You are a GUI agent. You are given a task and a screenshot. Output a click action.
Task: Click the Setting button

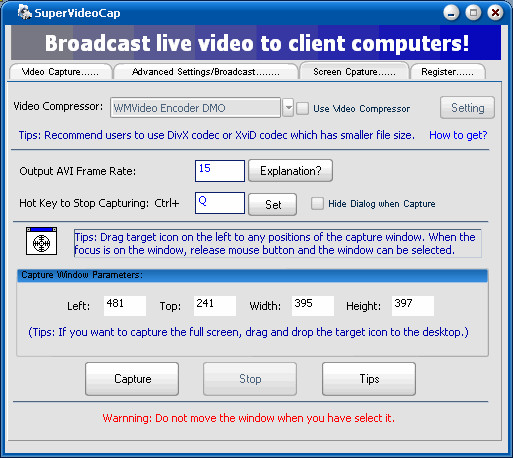click(467, 108)
